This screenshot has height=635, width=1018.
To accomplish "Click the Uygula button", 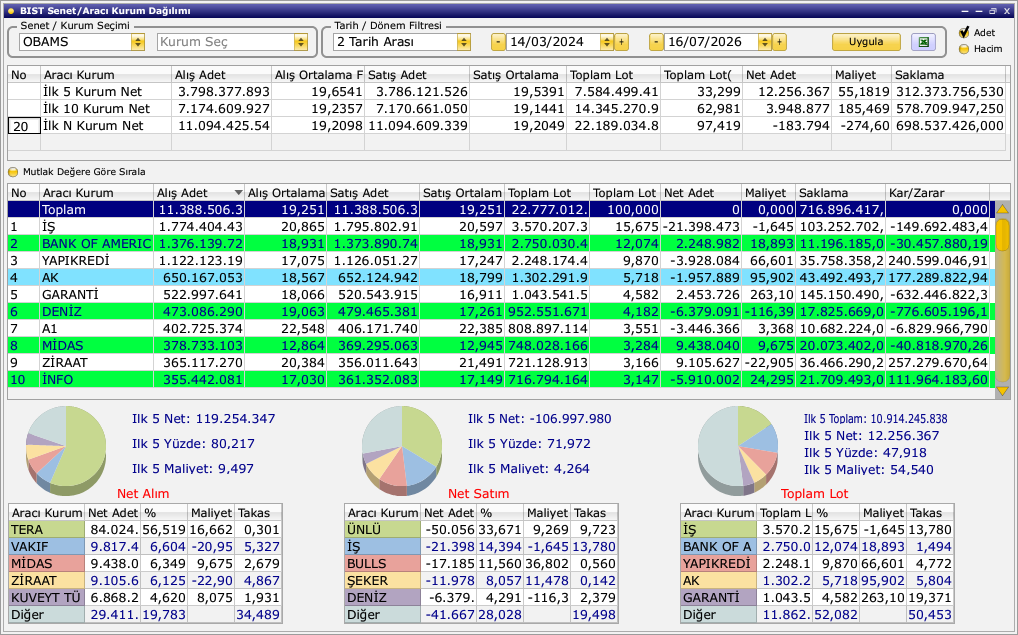I will coord(866,42).
